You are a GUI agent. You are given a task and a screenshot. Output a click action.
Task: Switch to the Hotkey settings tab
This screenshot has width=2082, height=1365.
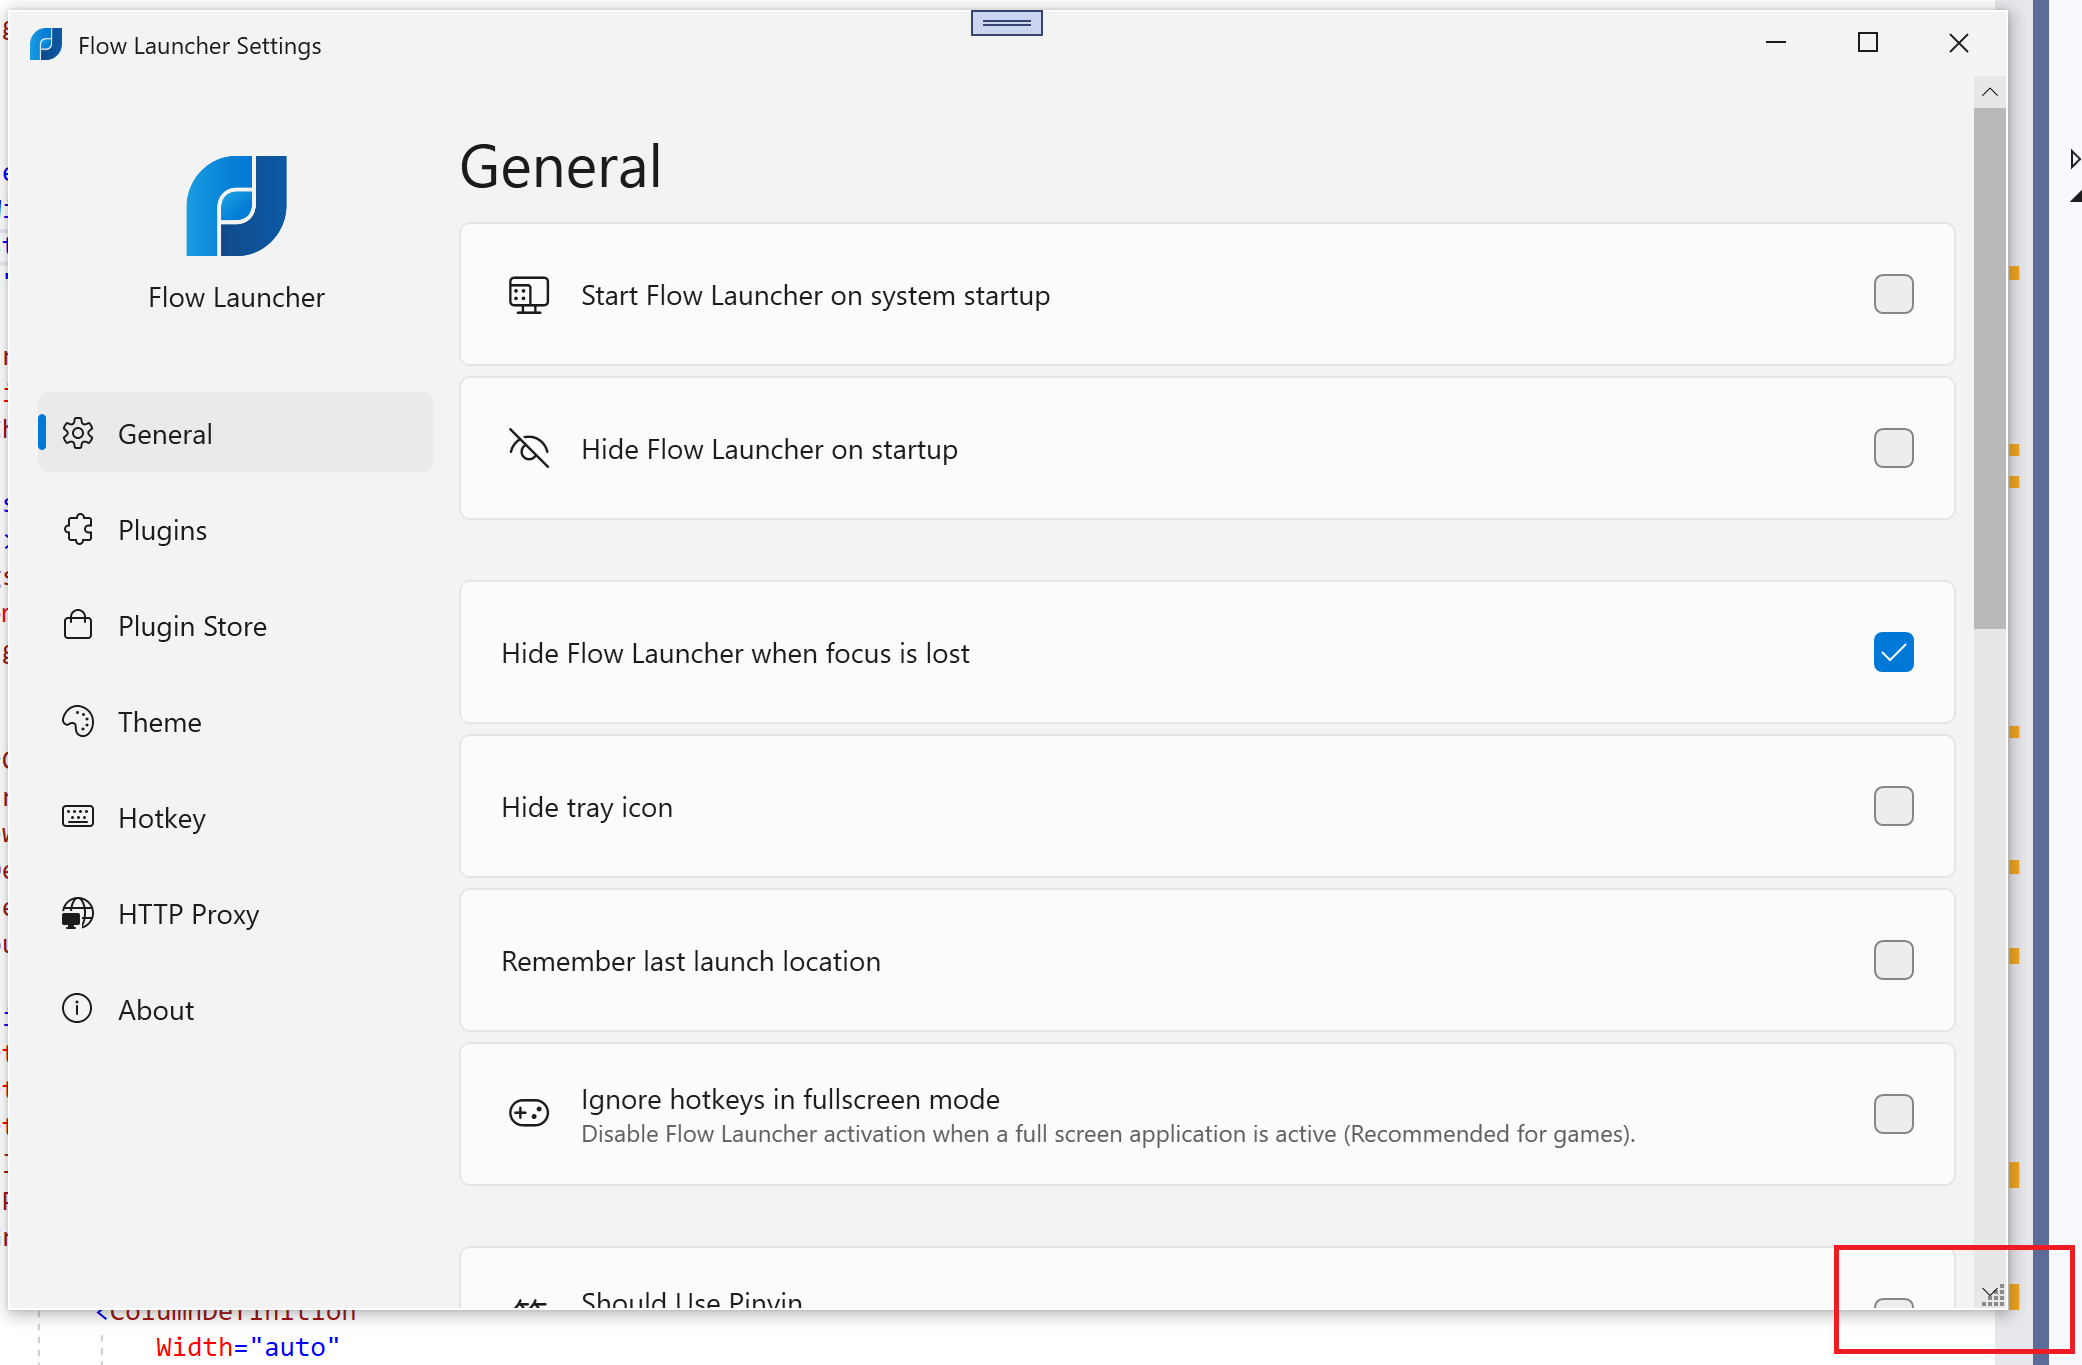162,818
